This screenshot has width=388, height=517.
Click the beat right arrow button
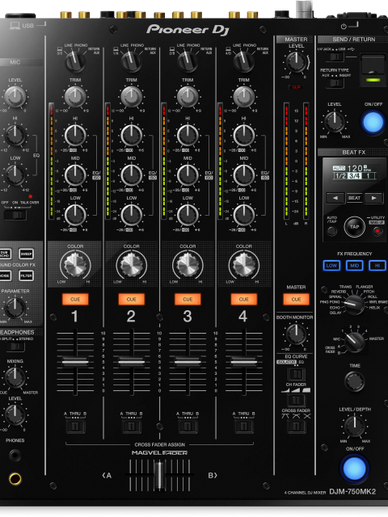click(373, 198)
